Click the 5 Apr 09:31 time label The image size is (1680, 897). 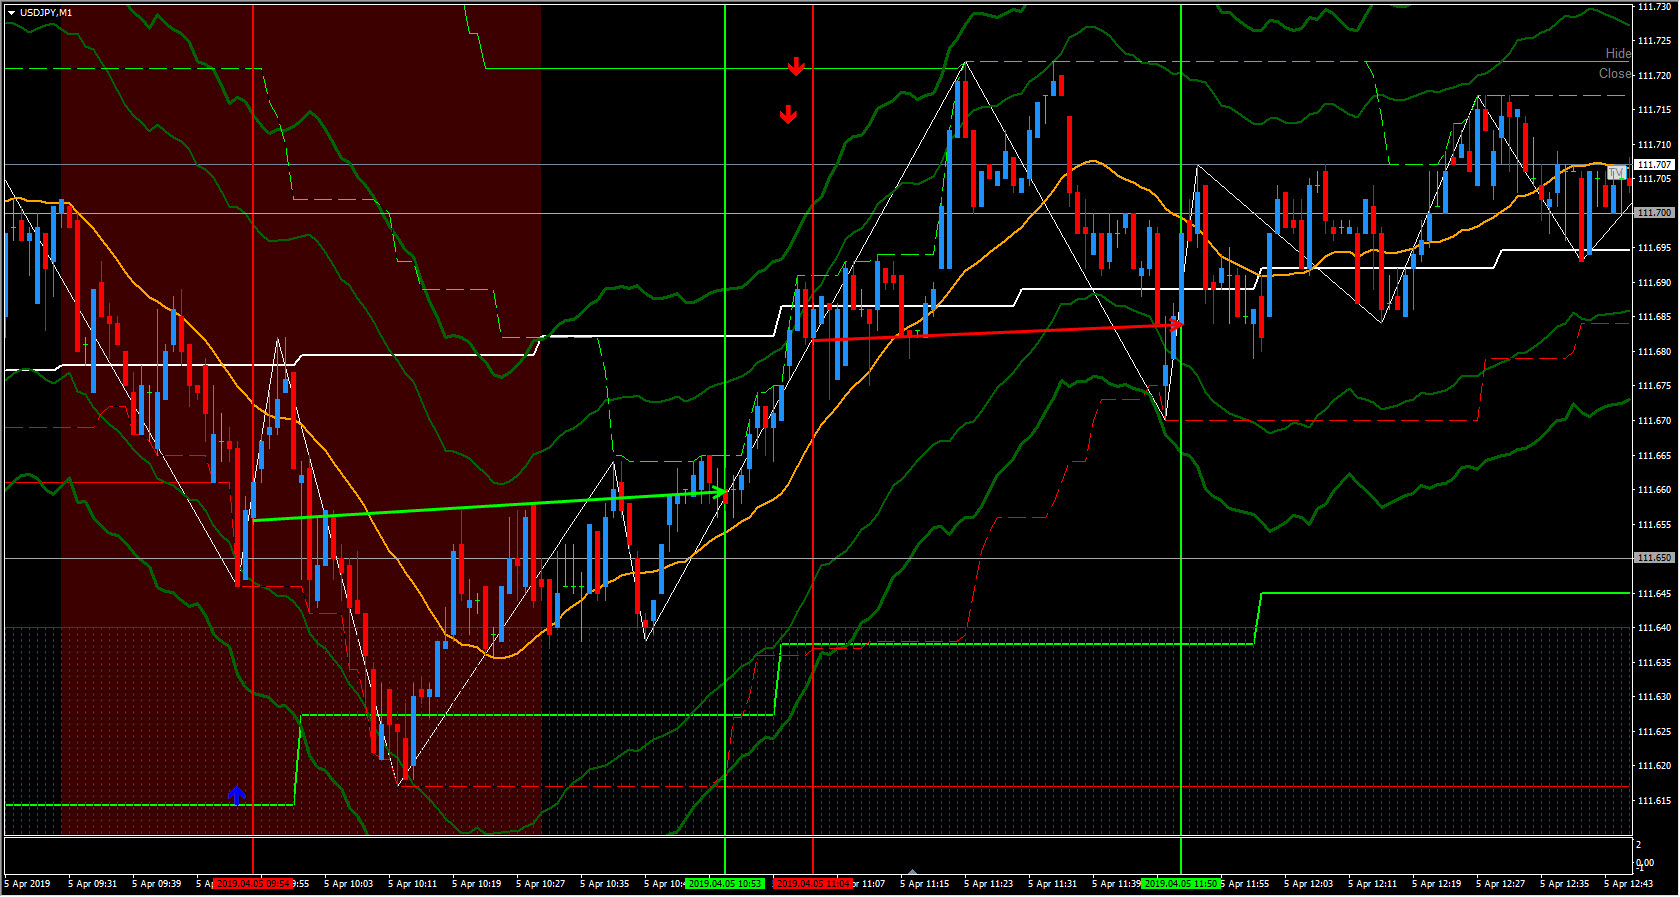[92, 884]
